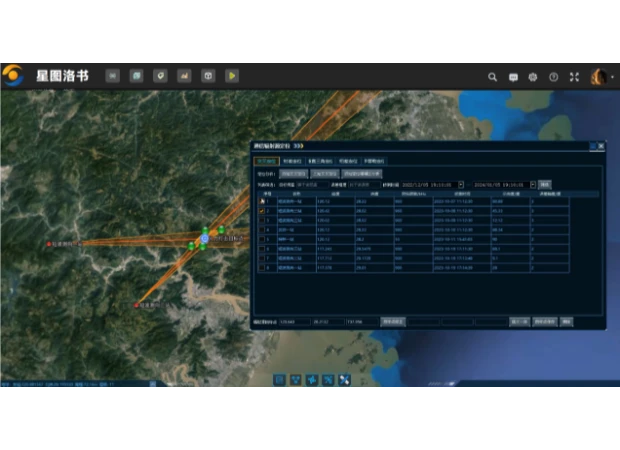Click the green play icon in top toolbar

232,75
